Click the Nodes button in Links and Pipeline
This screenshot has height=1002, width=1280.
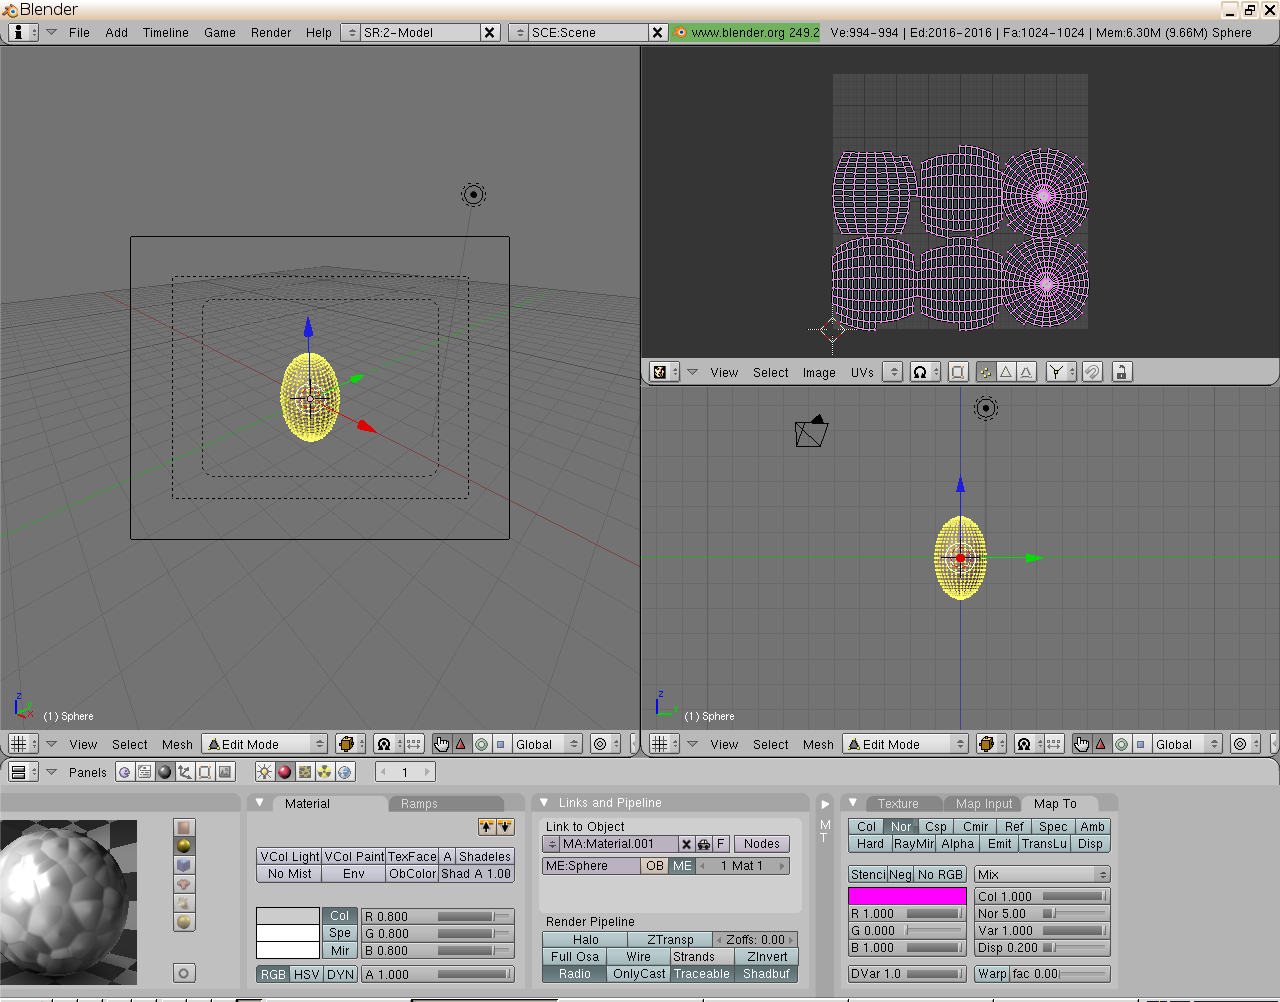[x=761, y=843]
